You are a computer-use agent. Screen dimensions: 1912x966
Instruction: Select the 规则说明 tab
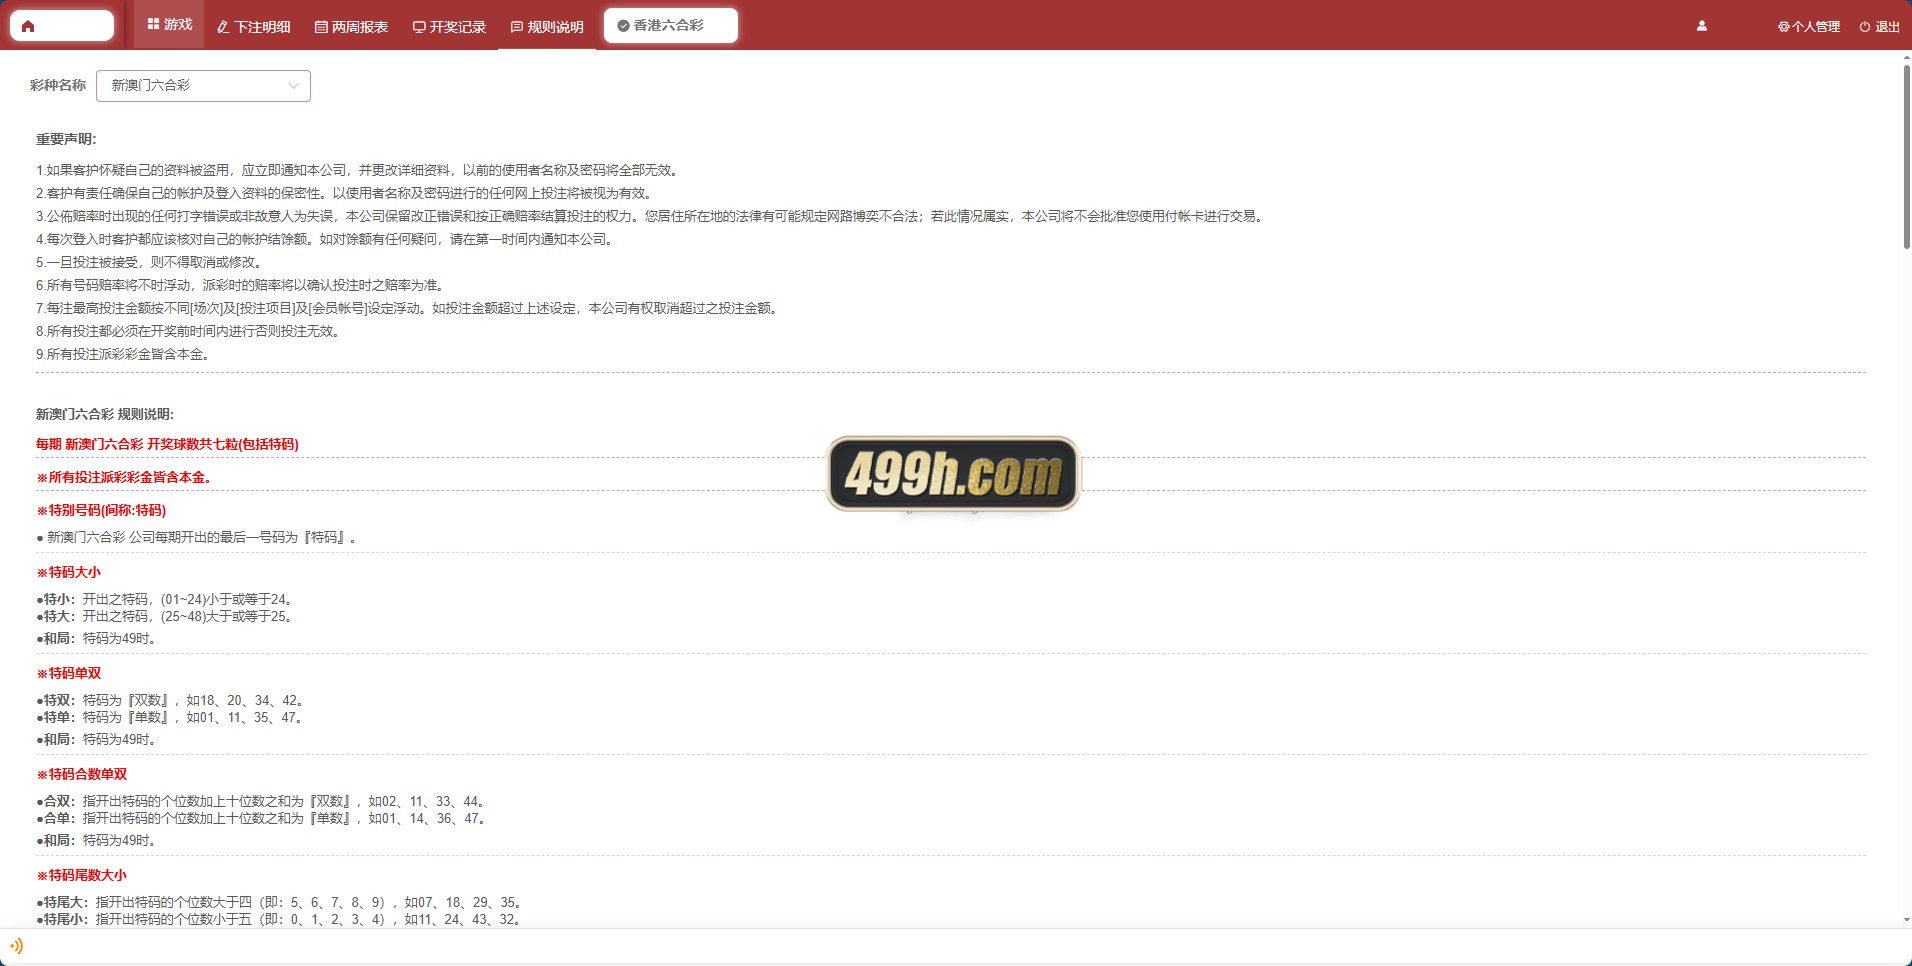pos(547,26)
